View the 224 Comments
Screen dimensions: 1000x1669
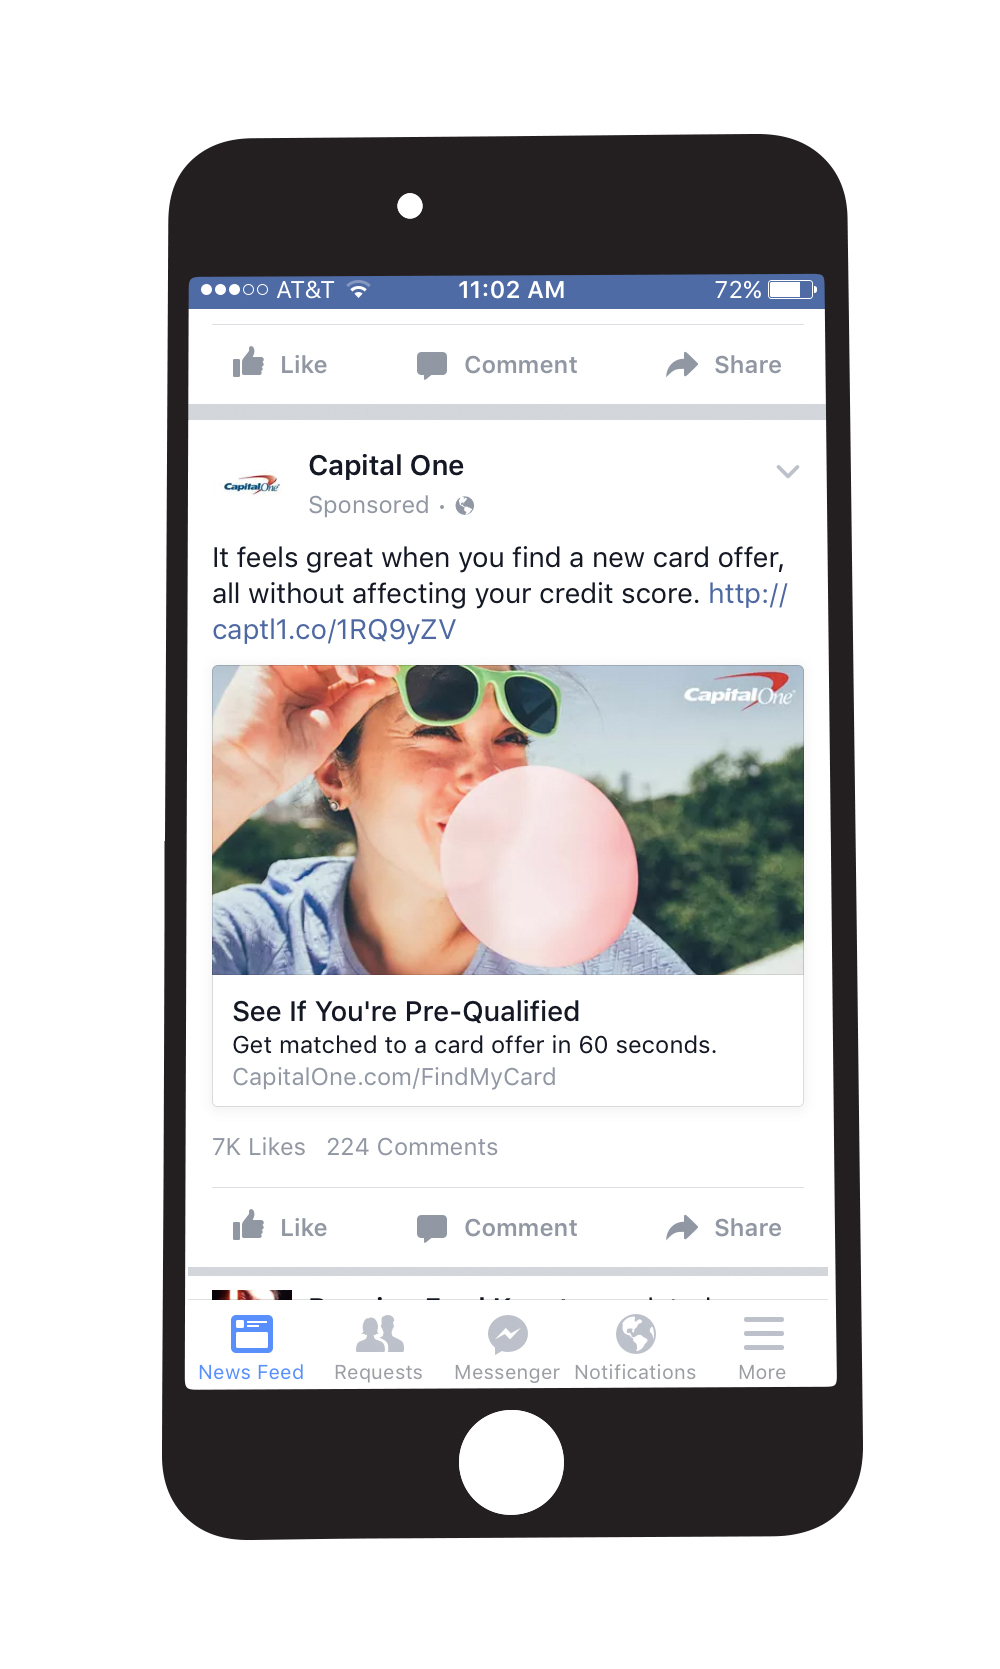coord(412,1147)
